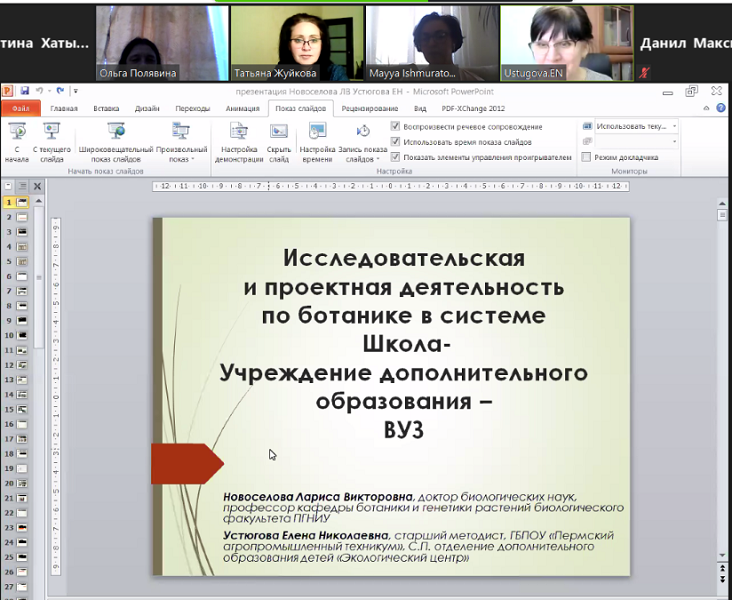Enable Режим докладчика checkbox
Image resolution: width=732 pixels, height=600 pixels.
click(x=586, y=157)
